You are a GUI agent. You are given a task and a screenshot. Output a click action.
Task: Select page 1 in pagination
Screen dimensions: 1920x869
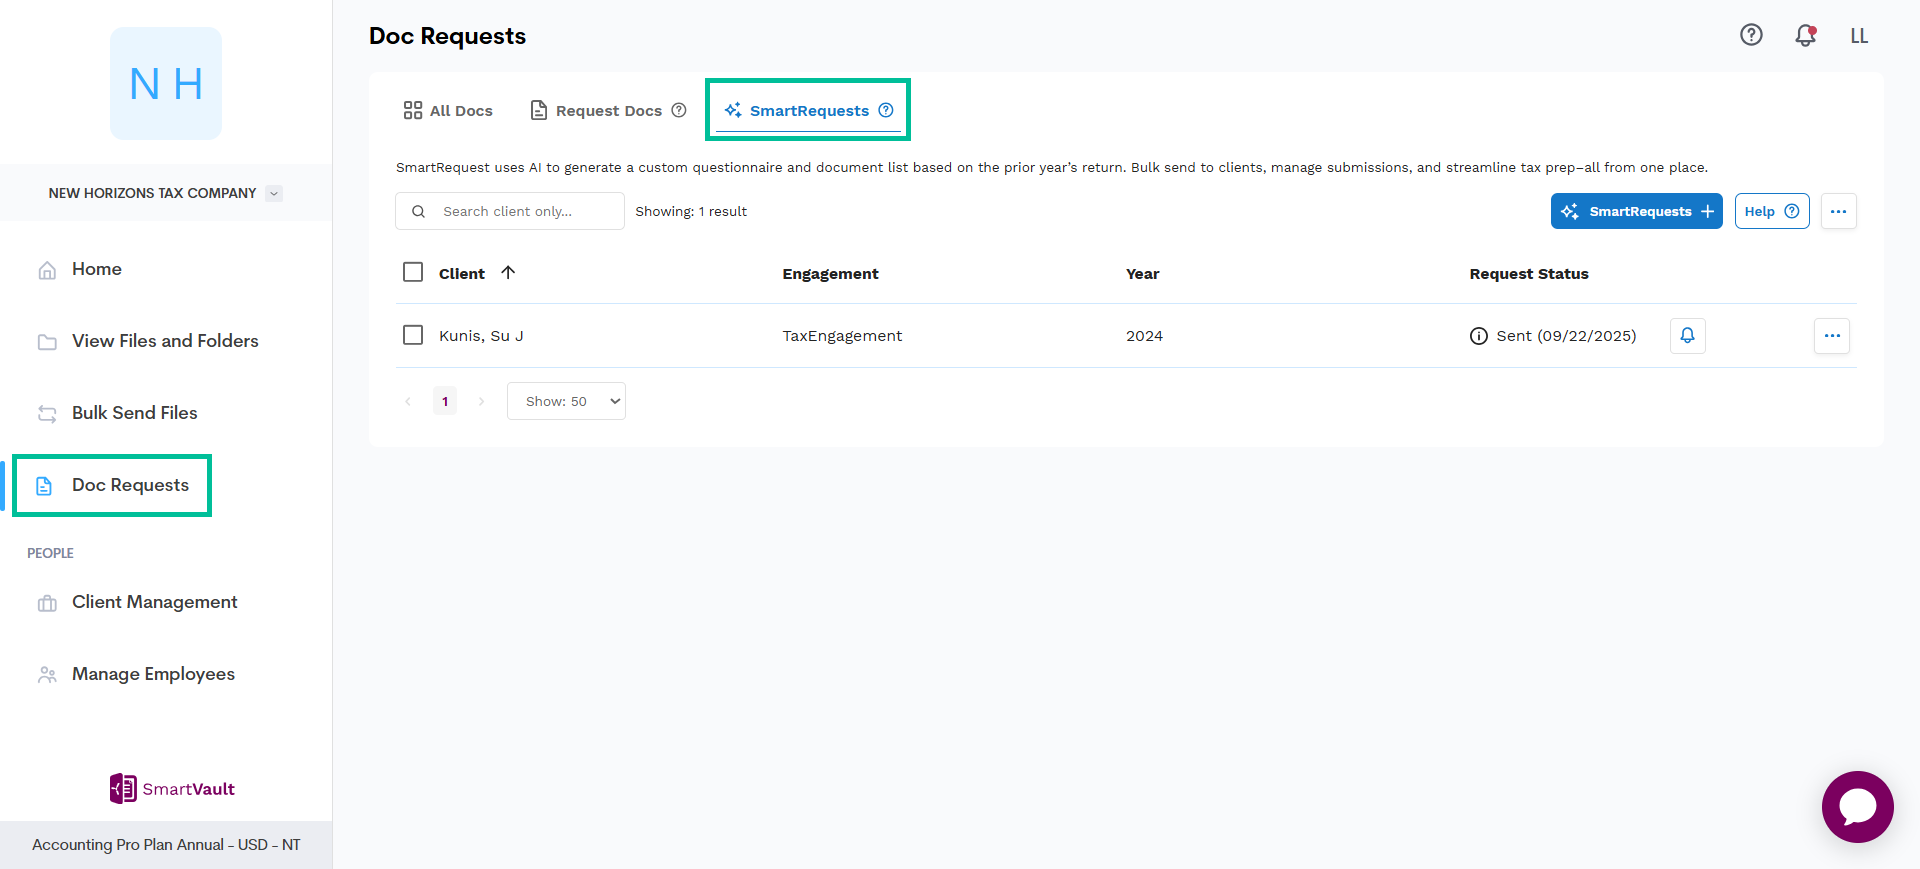(x=445, y=401)
